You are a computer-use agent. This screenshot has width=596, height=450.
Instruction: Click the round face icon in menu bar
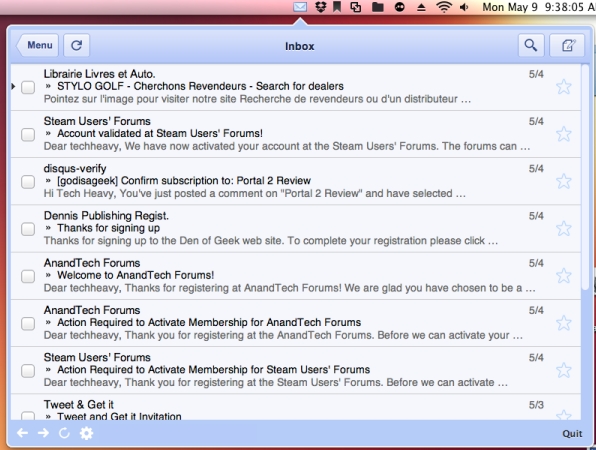point(399,7)
